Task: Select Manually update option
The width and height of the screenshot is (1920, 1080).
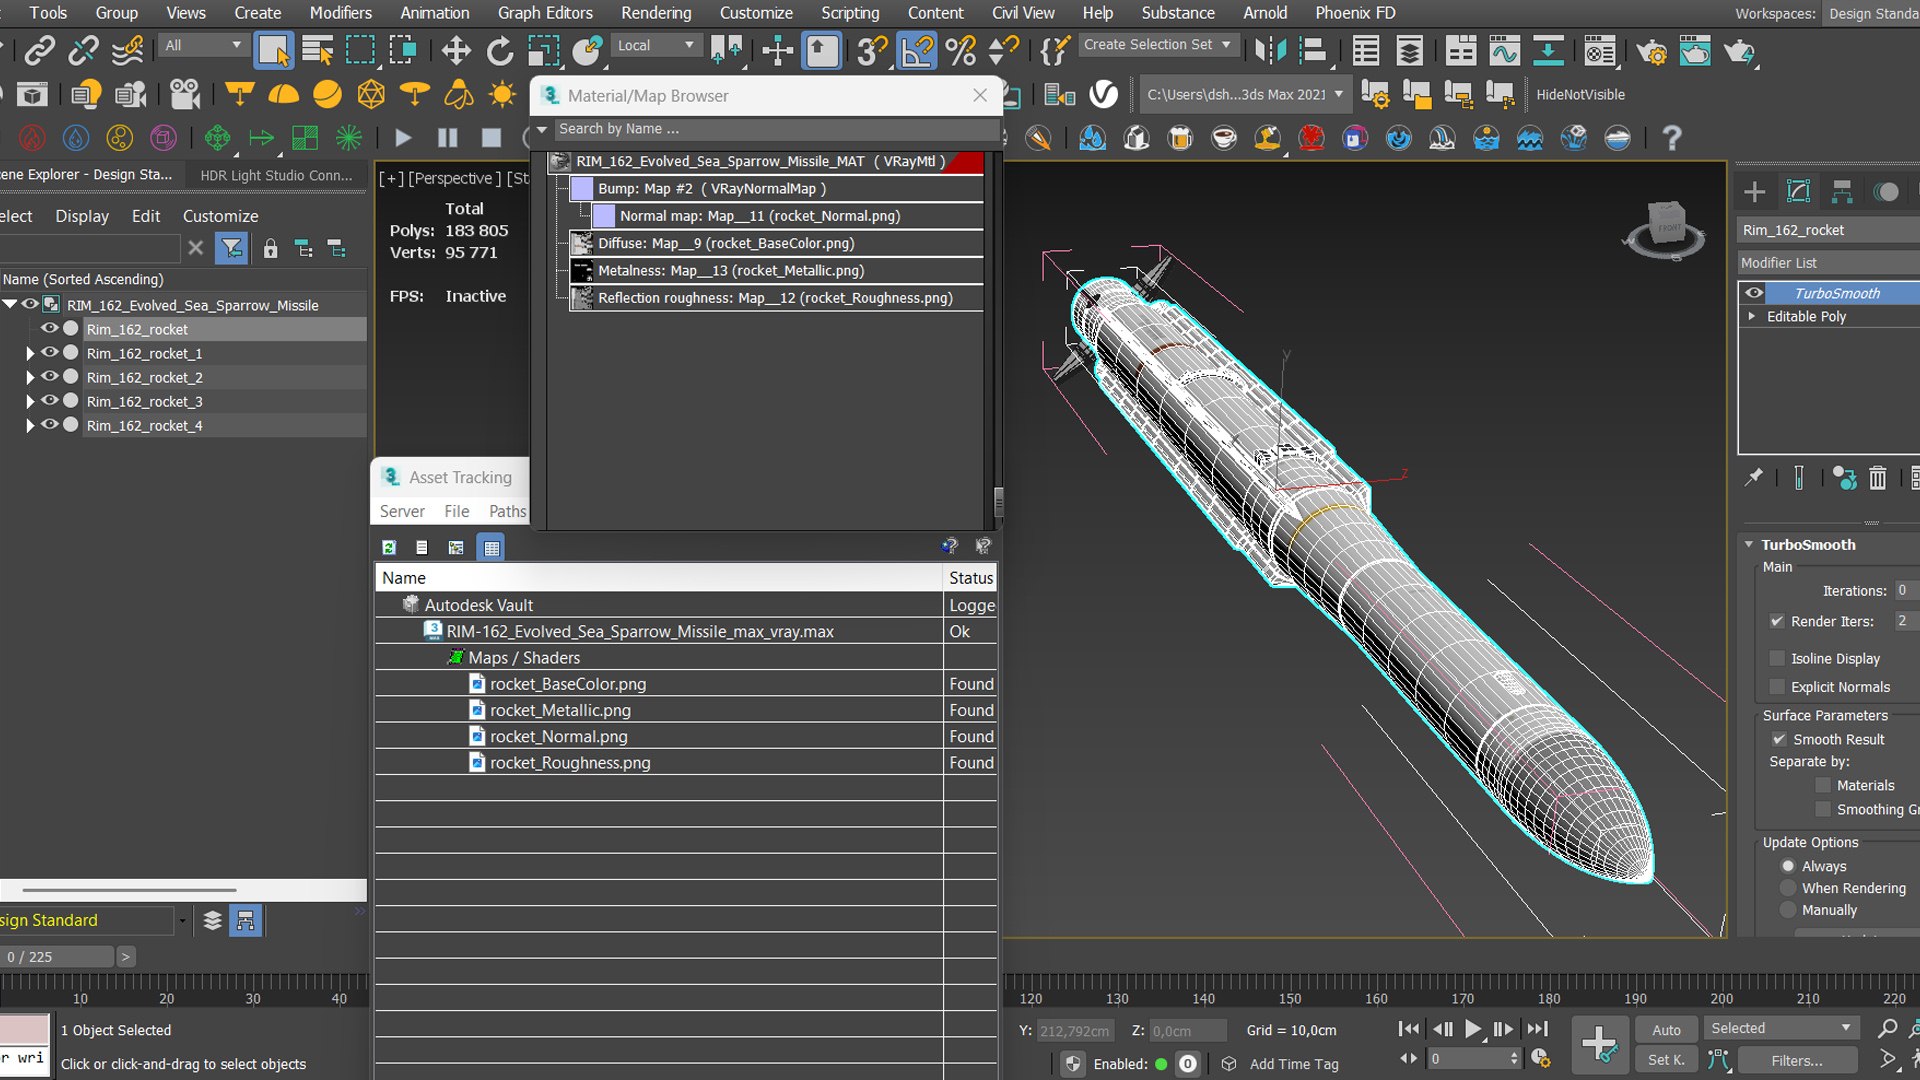Action: pyautogui.click(x=1788, y=910)
